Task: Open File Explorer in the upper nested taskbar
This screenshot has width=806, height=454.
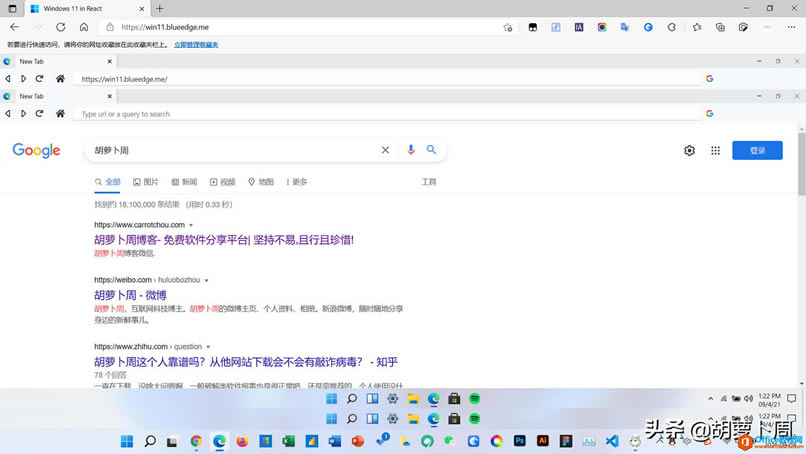Action: (413, 398)
